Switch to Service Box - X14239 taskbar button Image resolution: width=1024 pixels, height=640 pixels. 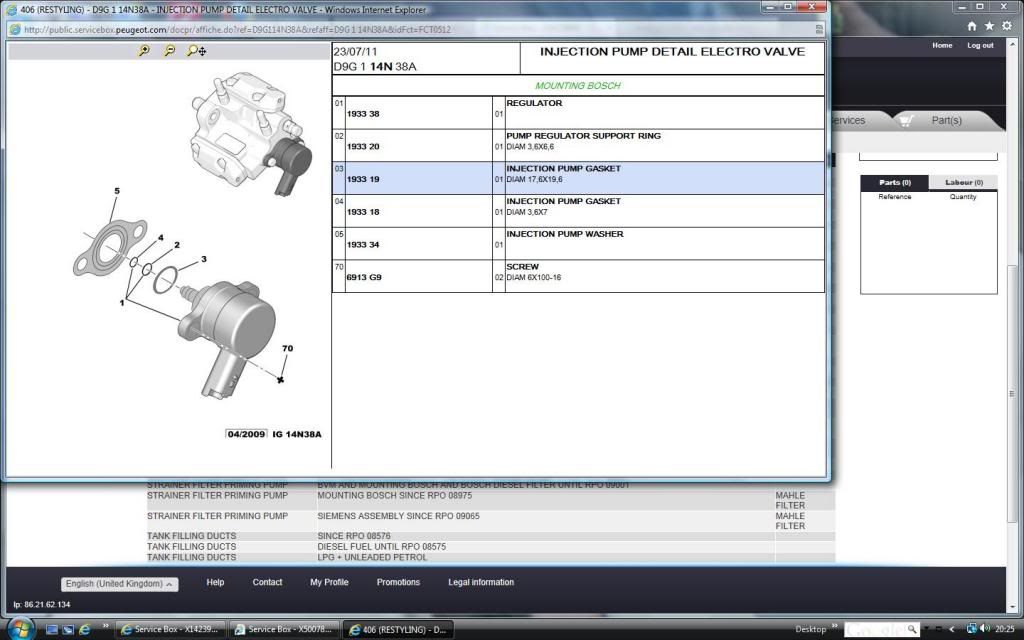coord(172,630)
